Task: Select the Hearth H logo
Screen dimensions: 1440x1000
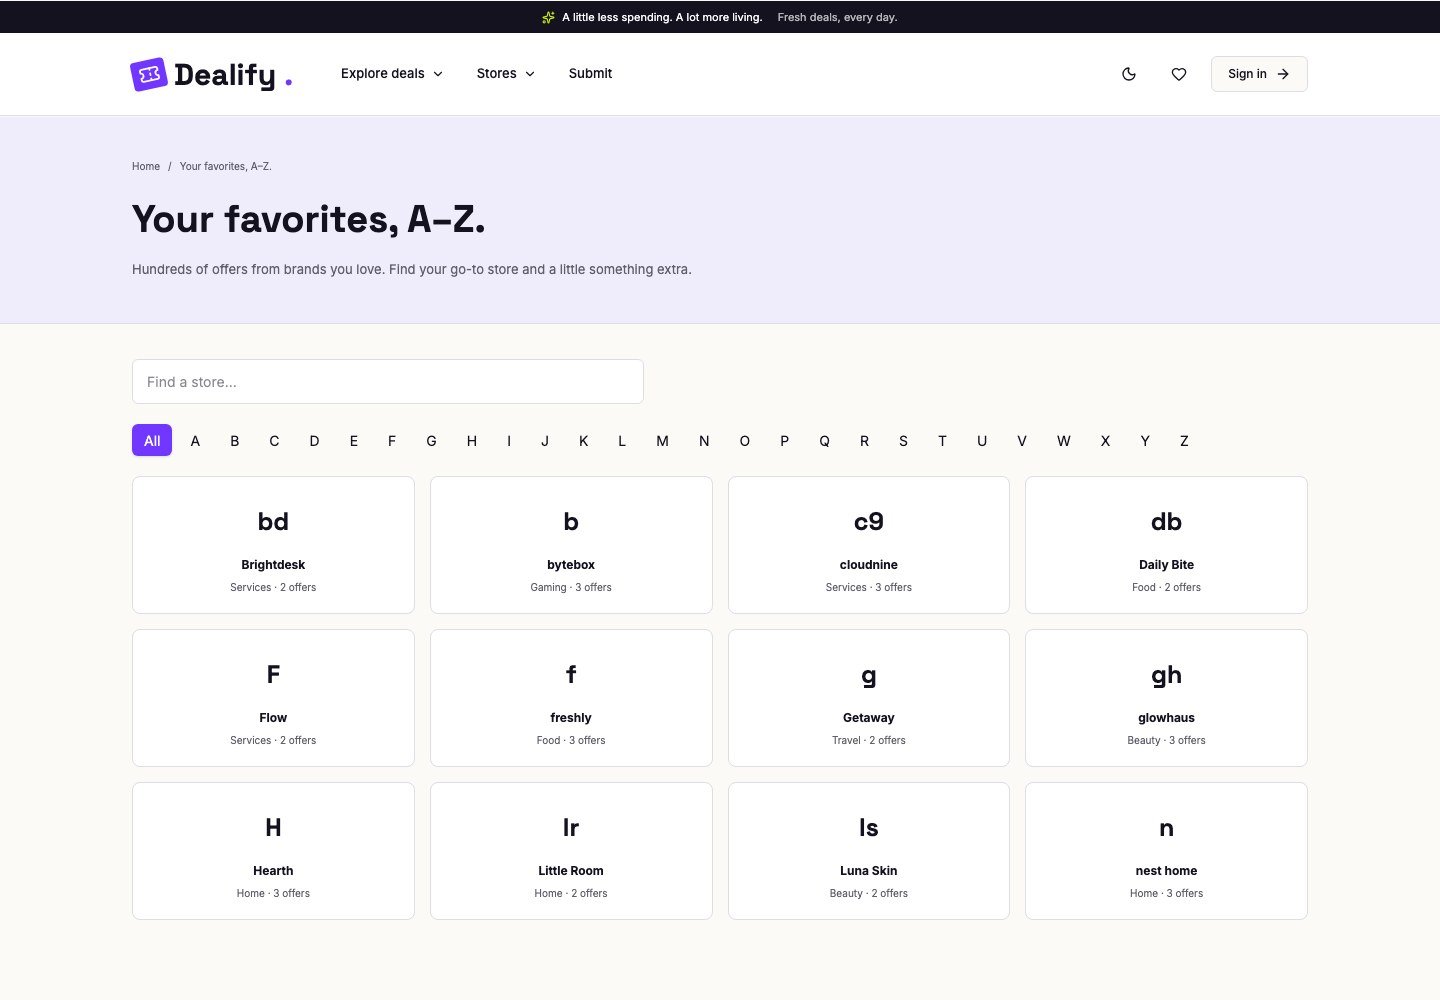Action: (x=273, y=828)
